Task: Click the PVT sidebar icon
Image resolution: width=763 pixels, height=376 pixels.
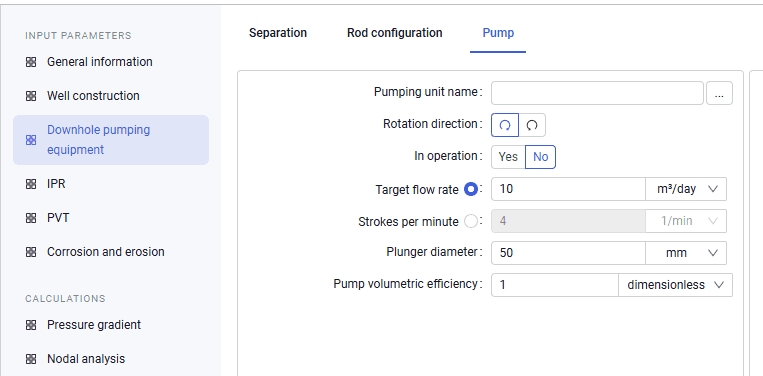Action: pyautogui.click(x=31, y=218)
